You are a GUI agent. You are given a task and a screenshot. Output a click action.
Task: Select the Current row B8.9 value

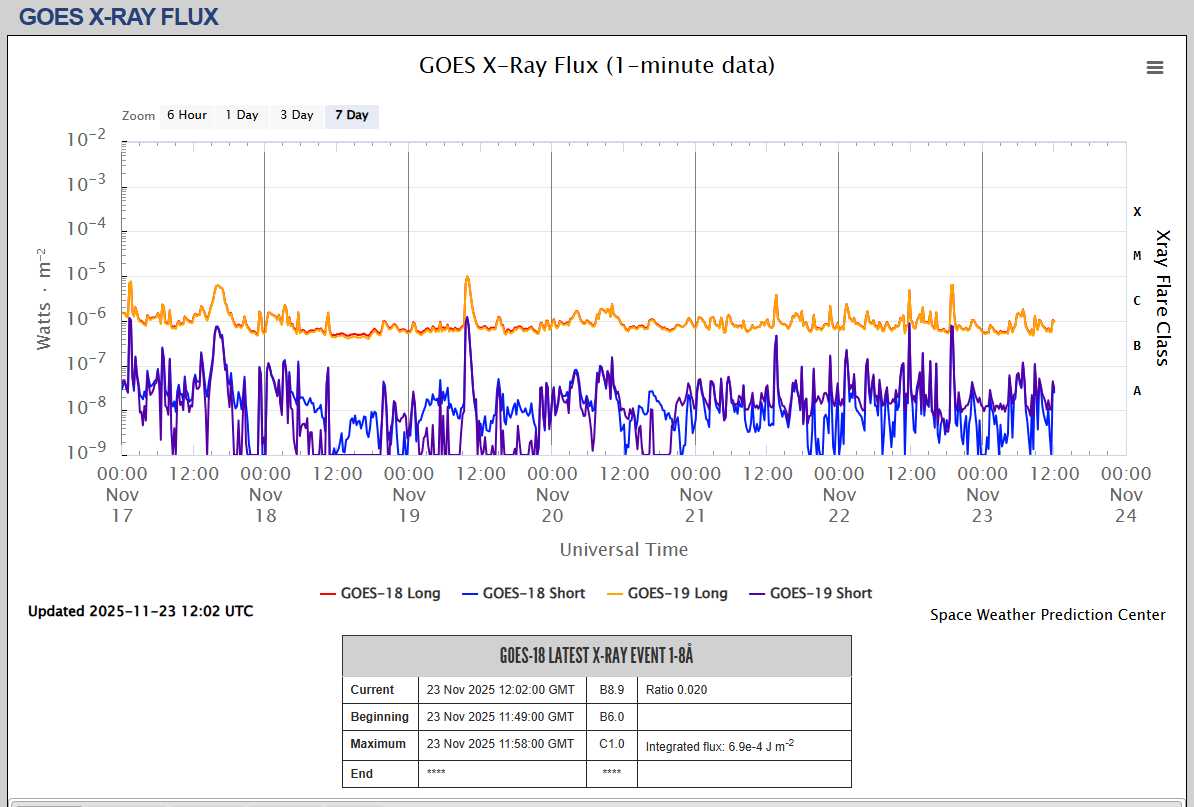(x=611, y=690)
